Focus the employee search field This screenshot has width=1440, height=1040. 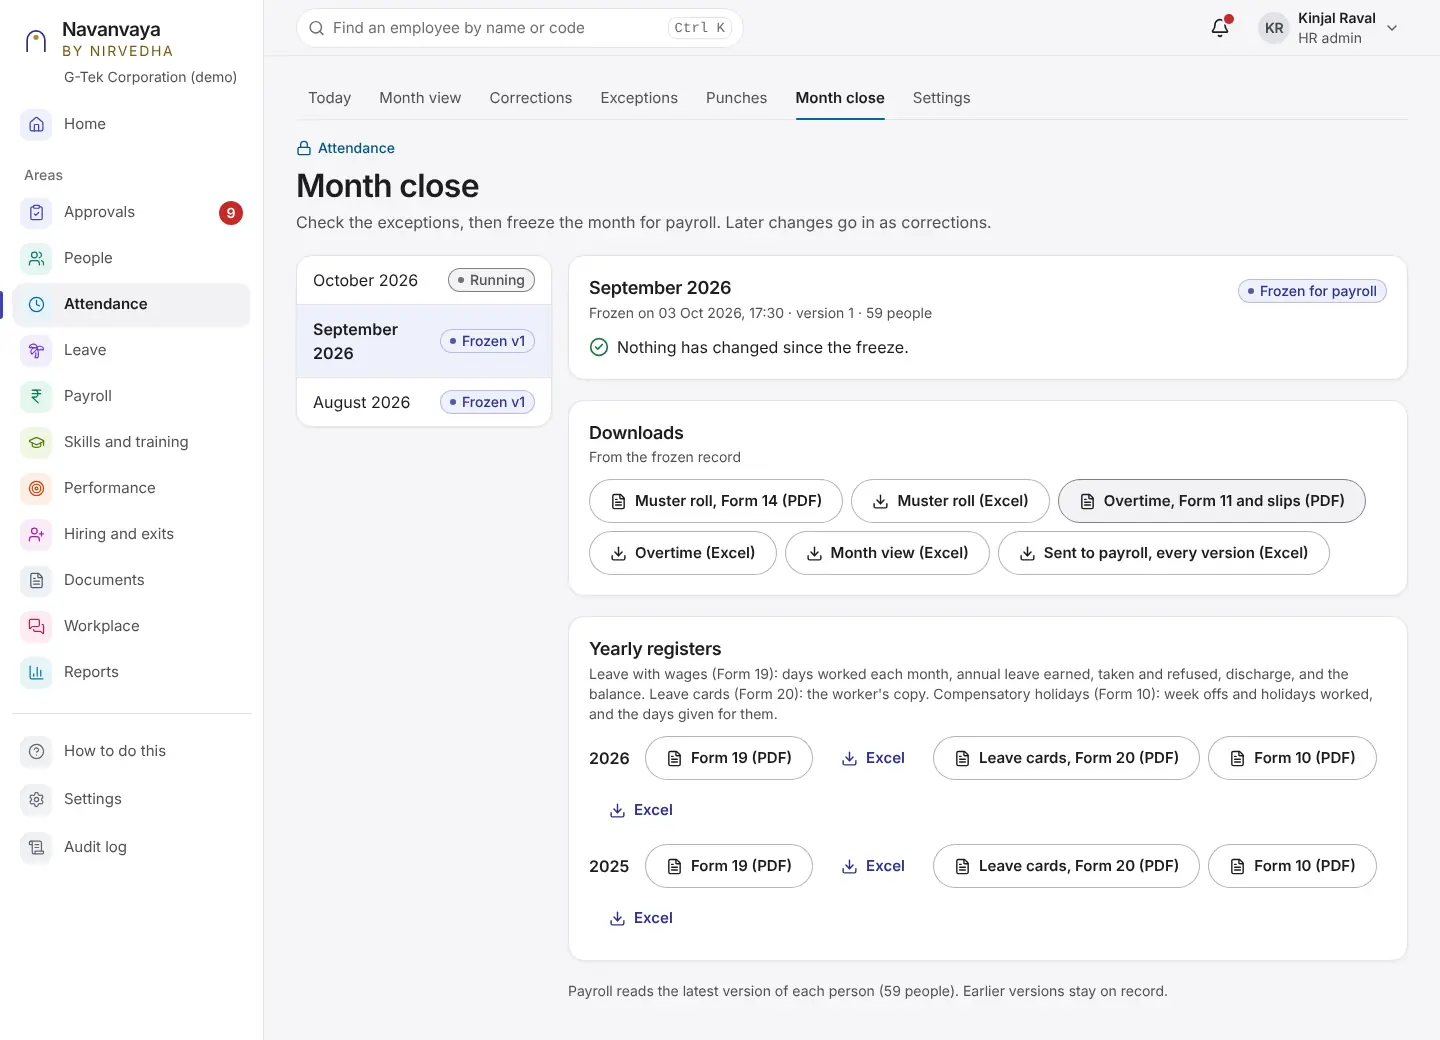click(520, 28)
